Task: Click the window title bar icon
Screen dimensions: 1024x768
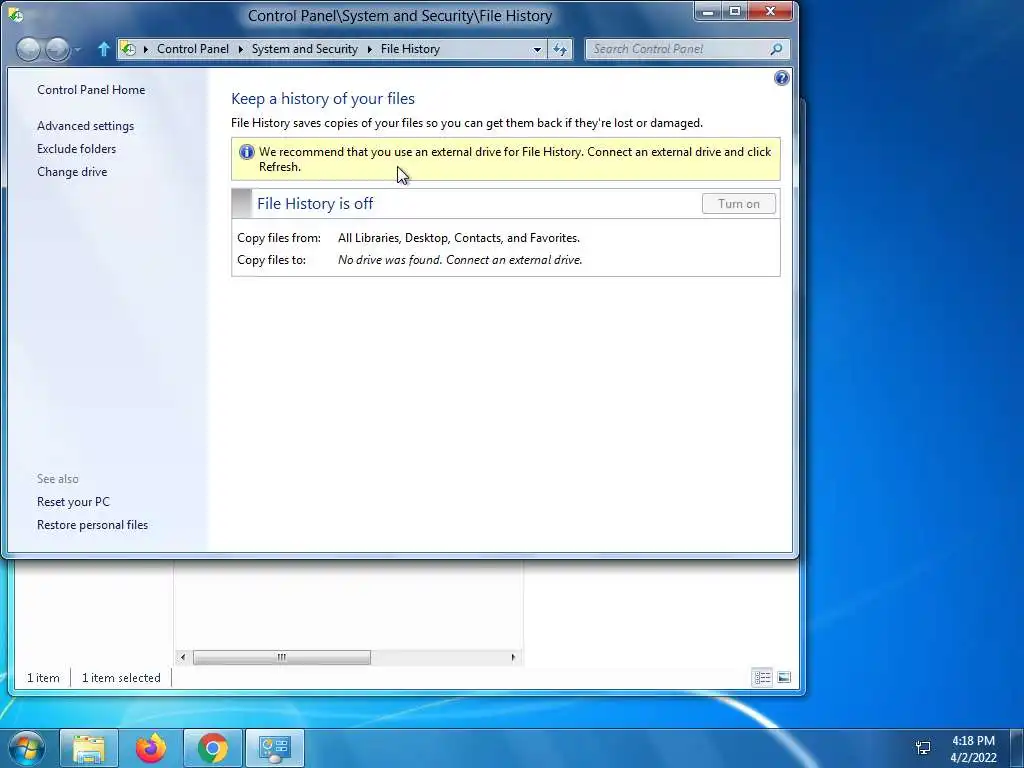Action: click(16, 15)
